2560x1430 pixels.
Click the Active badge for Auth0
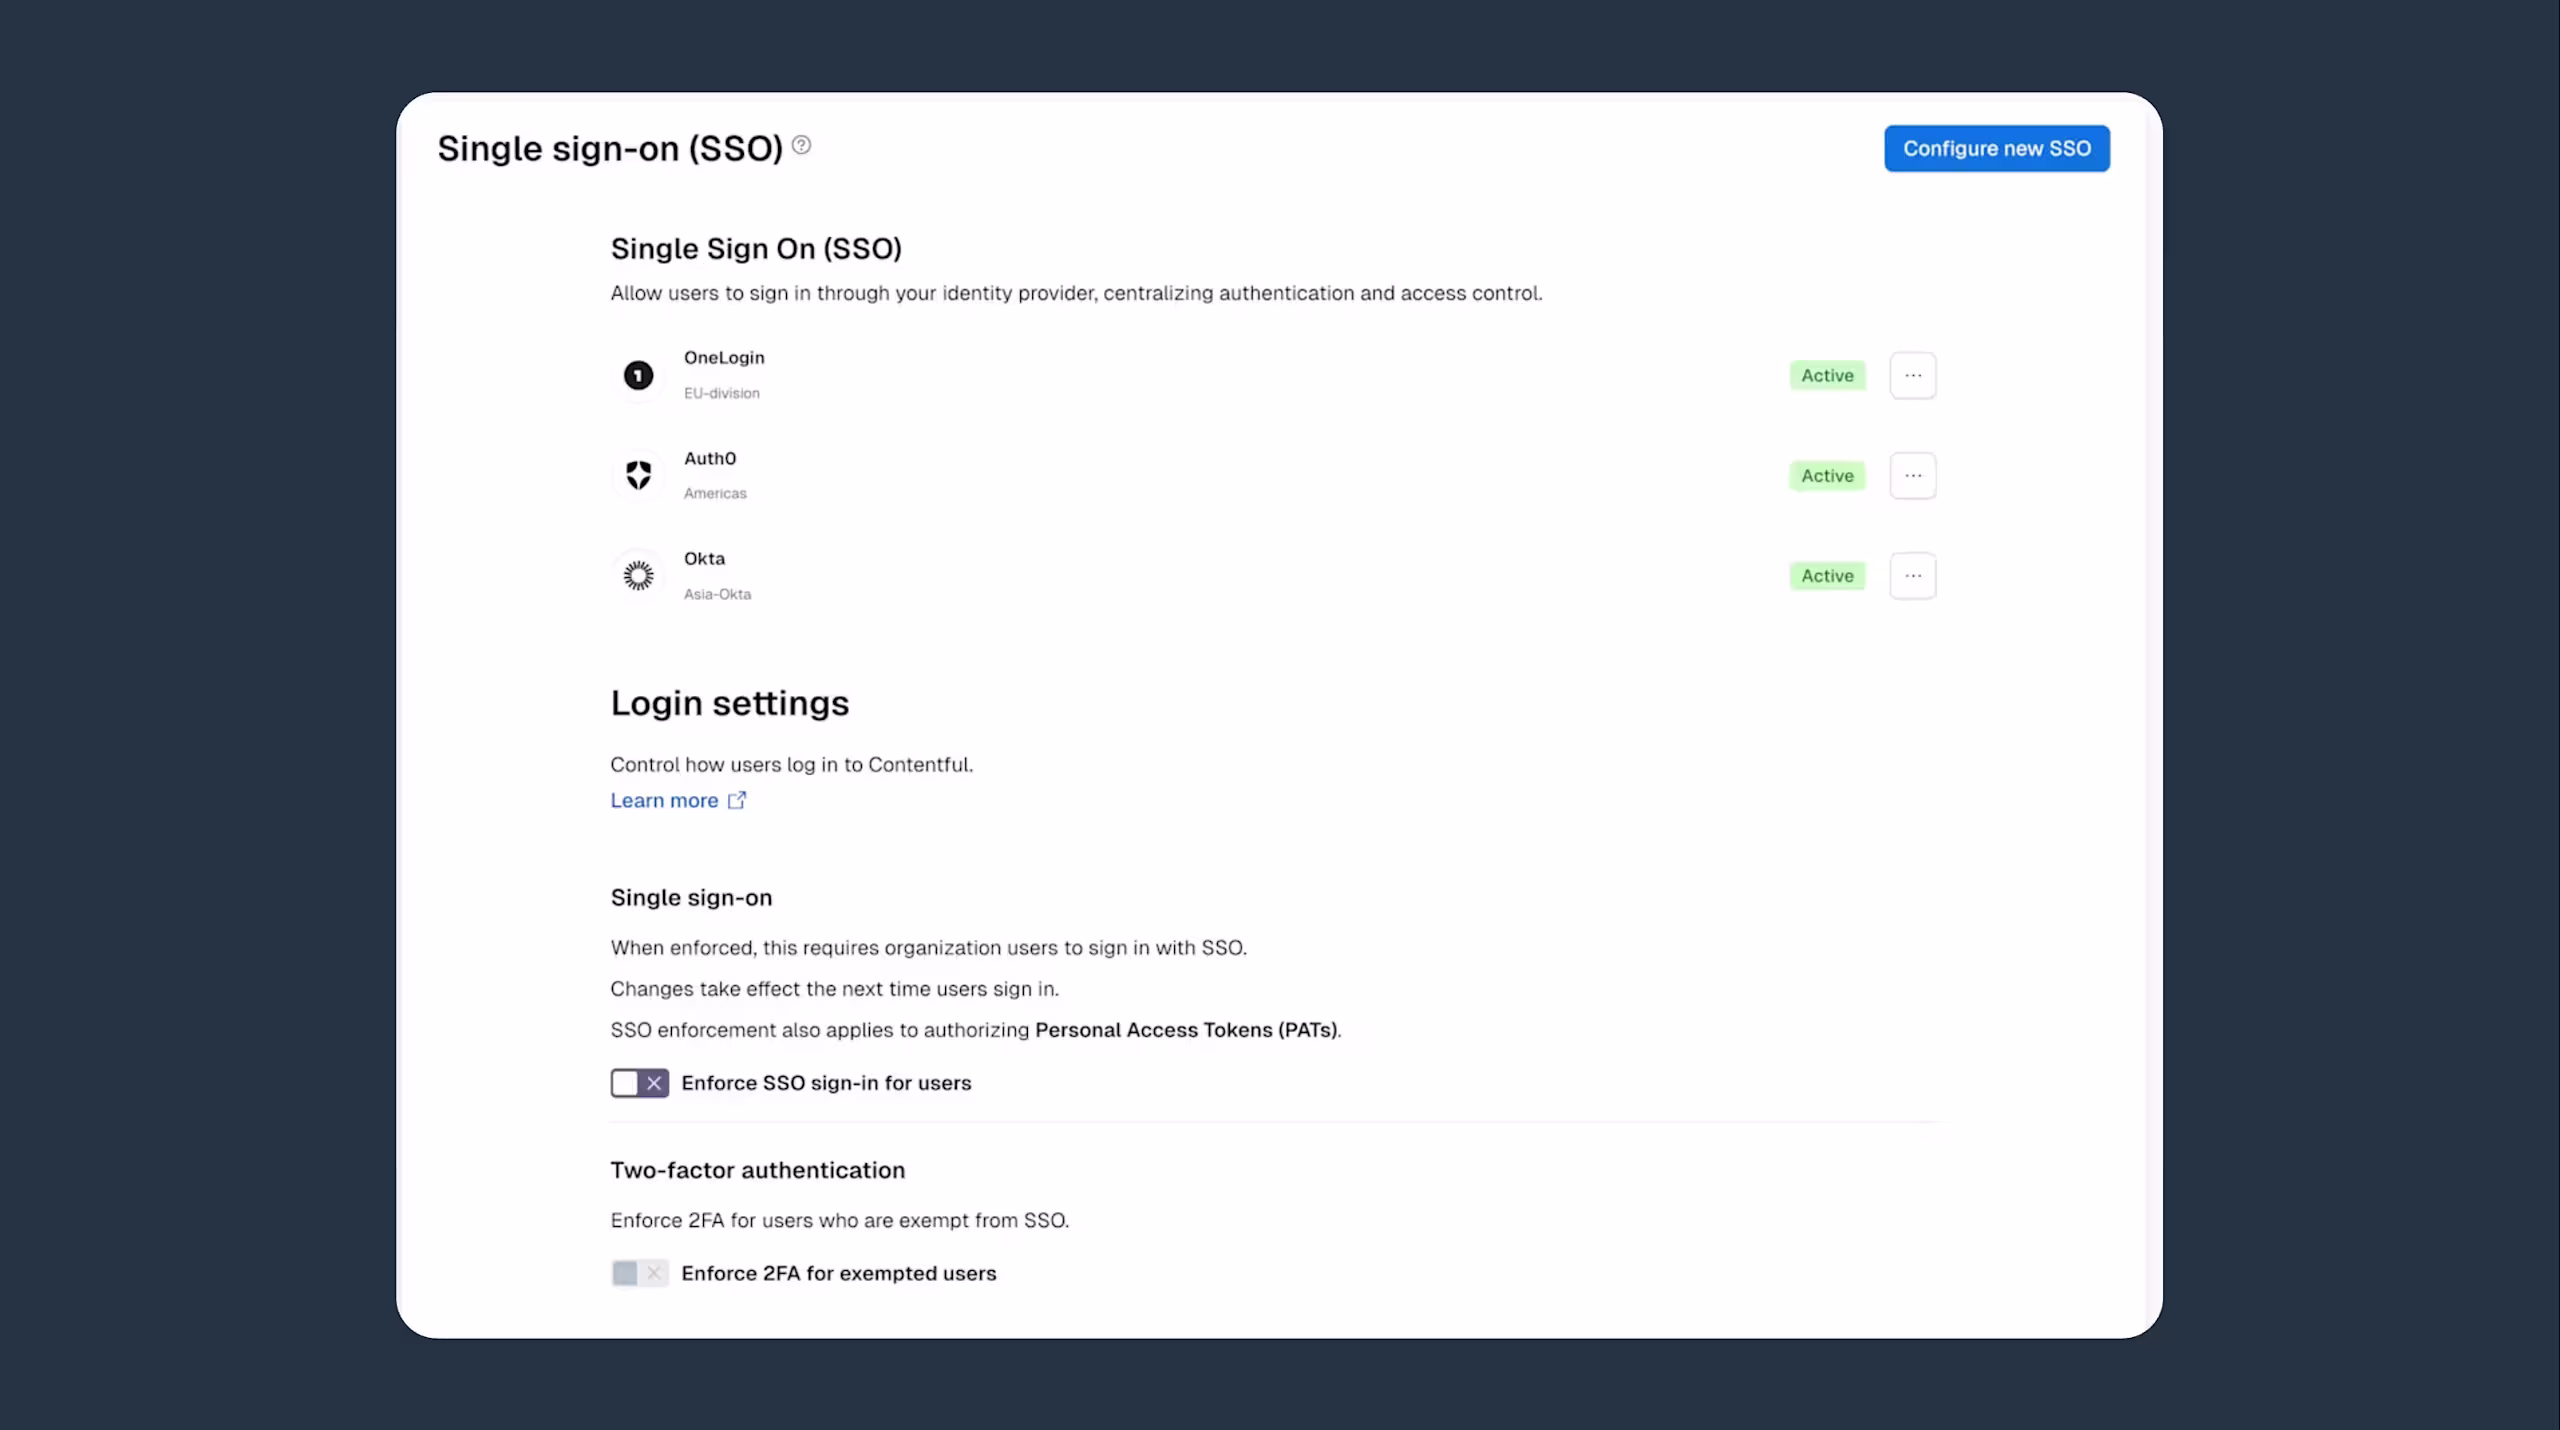coord(1827,476)
